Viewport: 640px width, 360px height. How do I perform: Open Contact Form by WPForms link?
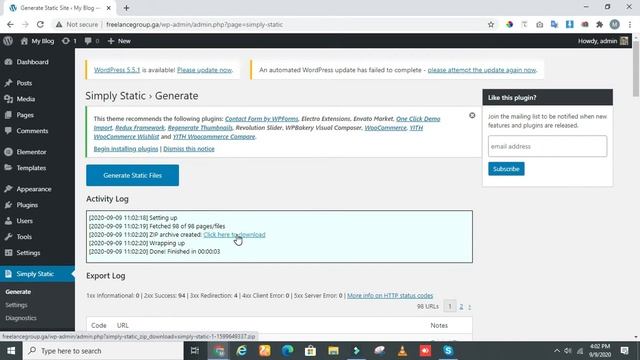click(262, 119)
